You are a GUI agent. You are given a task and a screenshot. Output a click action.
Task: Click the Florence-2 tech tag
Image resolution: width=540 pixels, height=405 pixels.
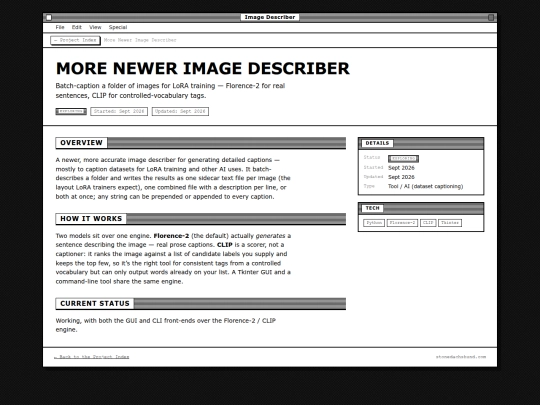coord(402,223)
